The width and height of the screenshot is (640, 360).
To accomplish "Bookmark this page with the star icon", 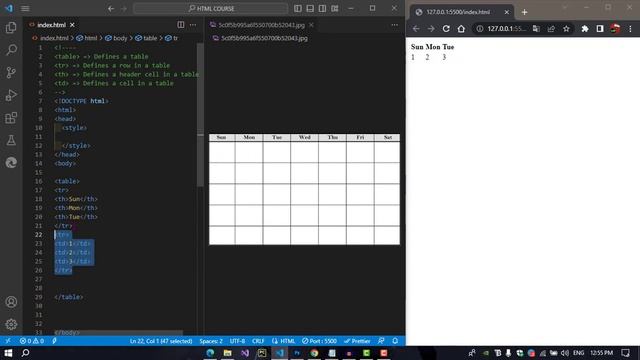I will (x=566, y=29).
